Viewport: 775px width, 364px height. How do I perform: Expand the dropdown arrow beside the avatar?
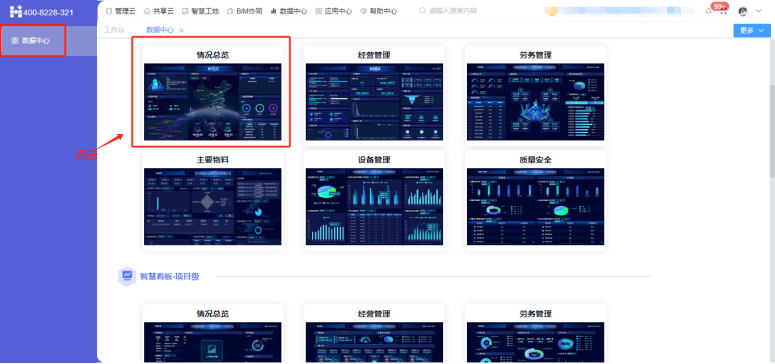click(759, 11)
